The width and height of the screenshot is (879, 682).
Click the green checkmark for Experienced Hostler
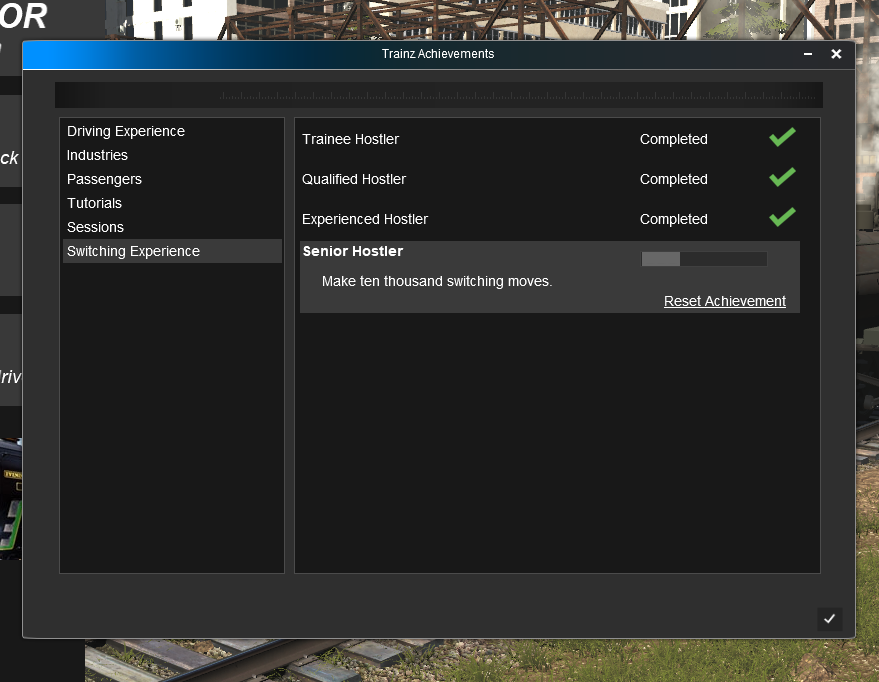[783, 217]
